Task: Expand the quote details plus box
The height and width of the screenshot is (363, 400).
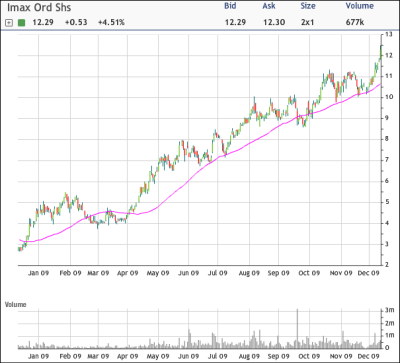Action: [x=9, y=23]
